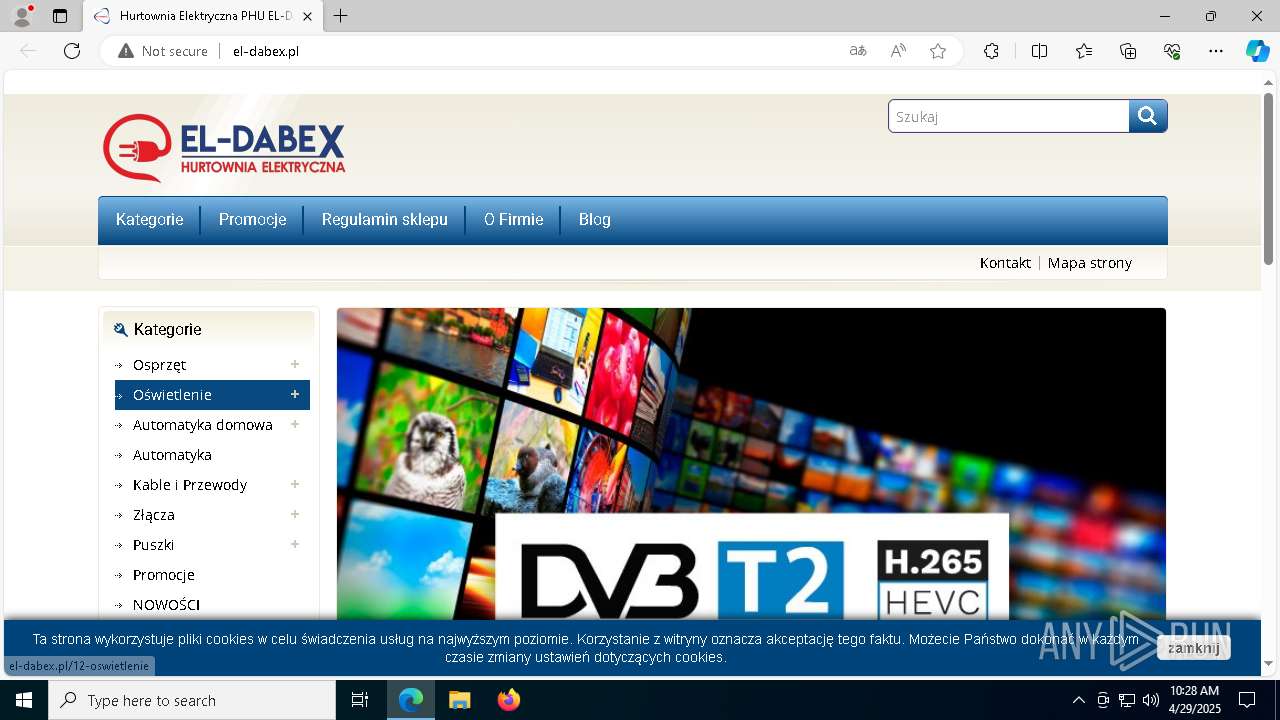Open Złącza category link

154,515
